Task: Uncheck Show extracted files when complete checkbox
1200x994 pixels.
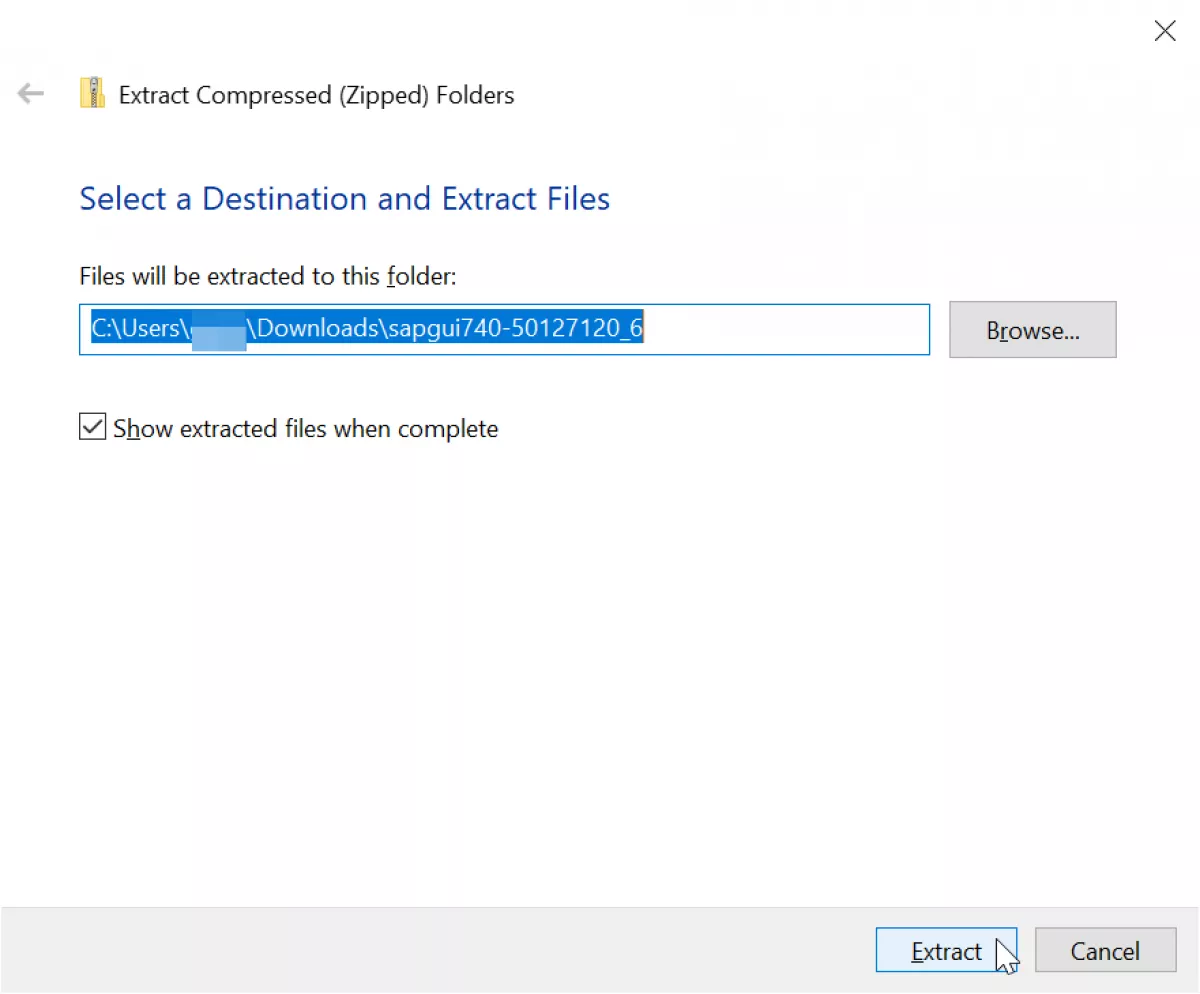Action: pyautogui.click(x=92, y=428)
